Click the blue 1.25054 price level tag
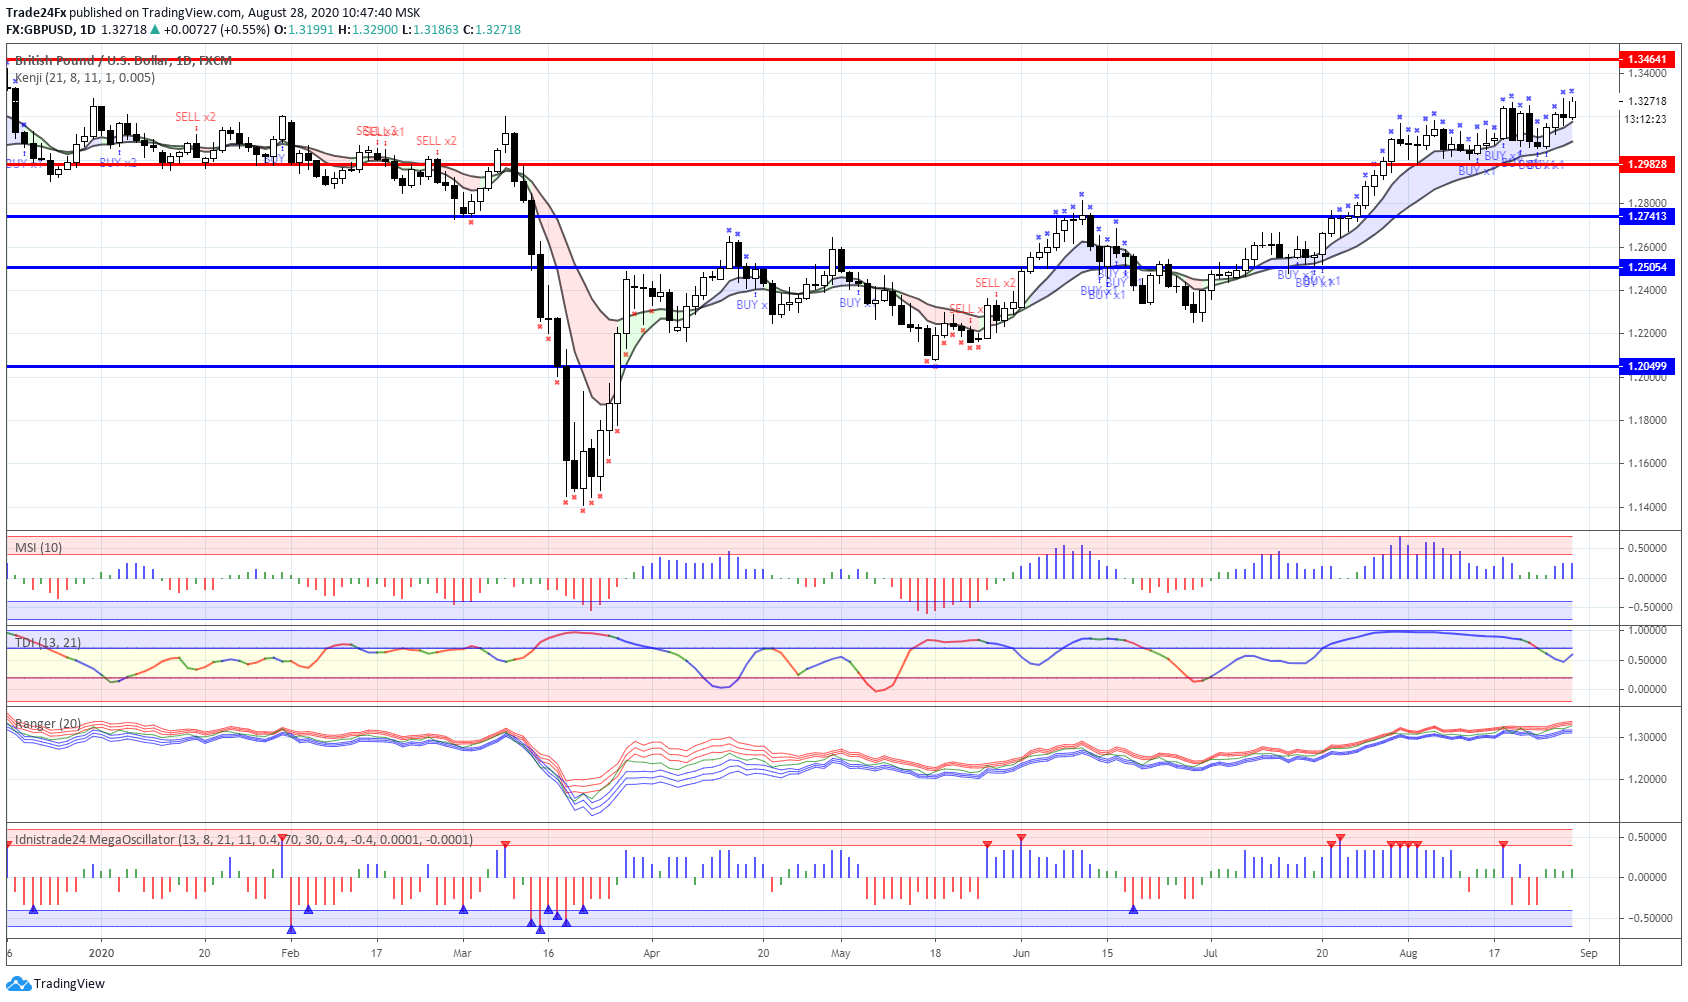The width and height of the screenshot is (1688, 1002). [1647, 267]
